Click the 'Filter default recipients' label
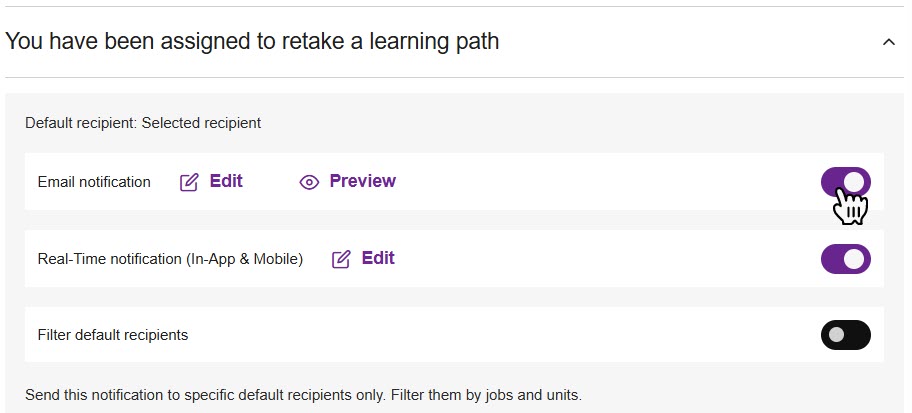 (x=112, y=335)
